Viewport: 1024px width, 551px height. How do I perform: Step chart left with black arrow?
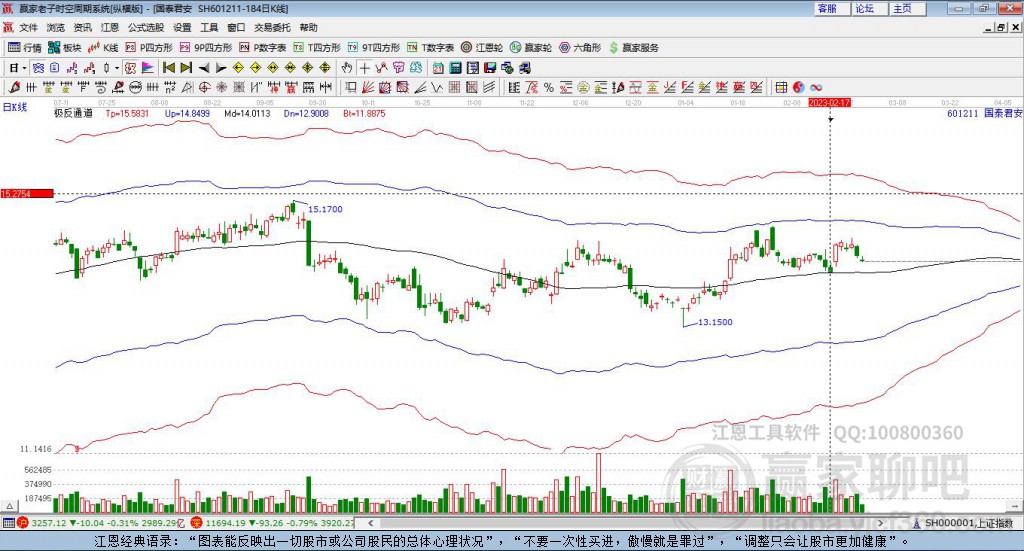[204, 68]
